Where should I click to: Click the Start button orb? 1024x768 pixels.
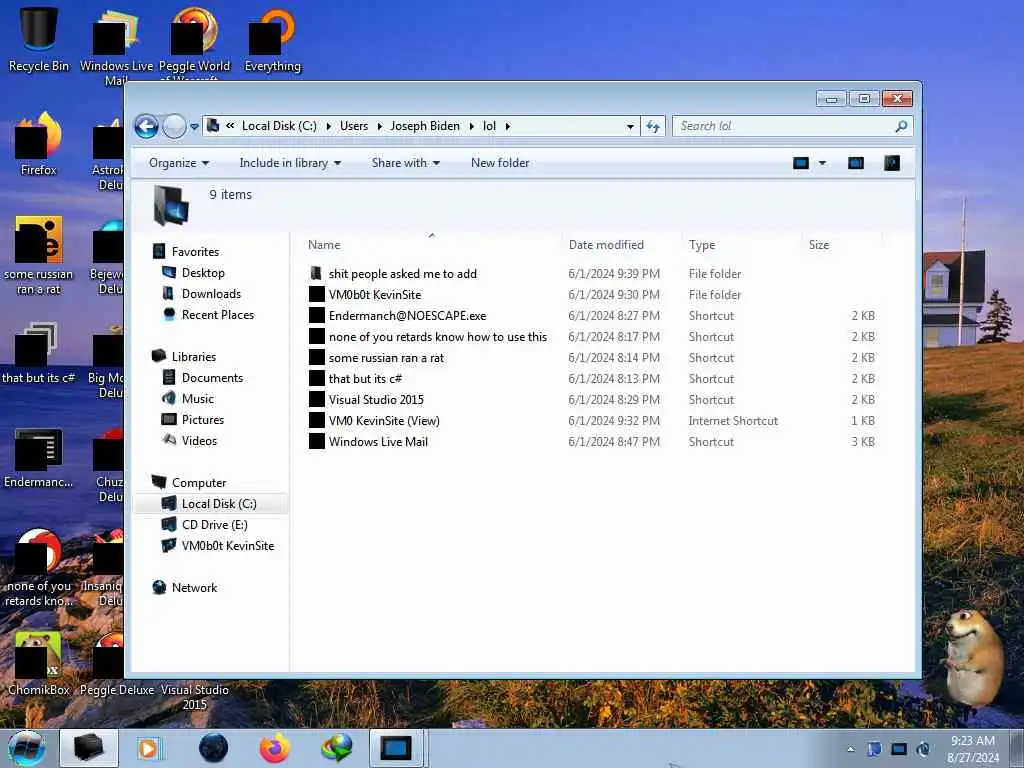tap(27, 748)
